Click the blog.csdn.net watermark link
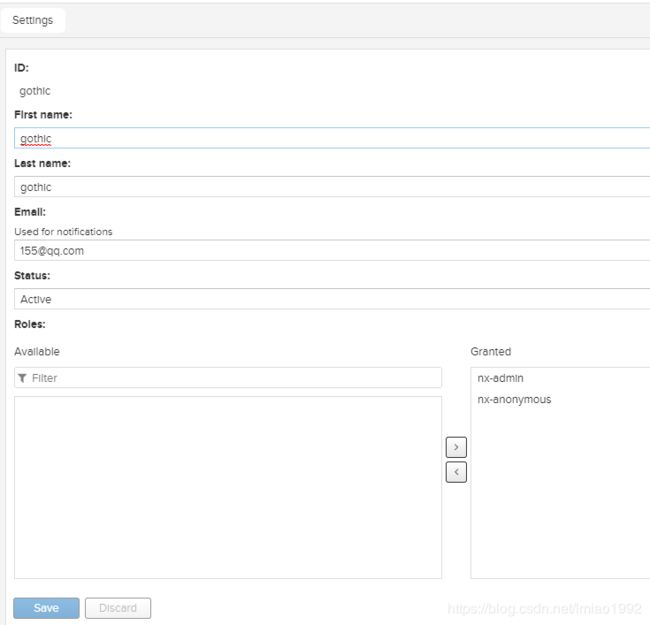This screenshot has width=650, height=625. (545, 608)
